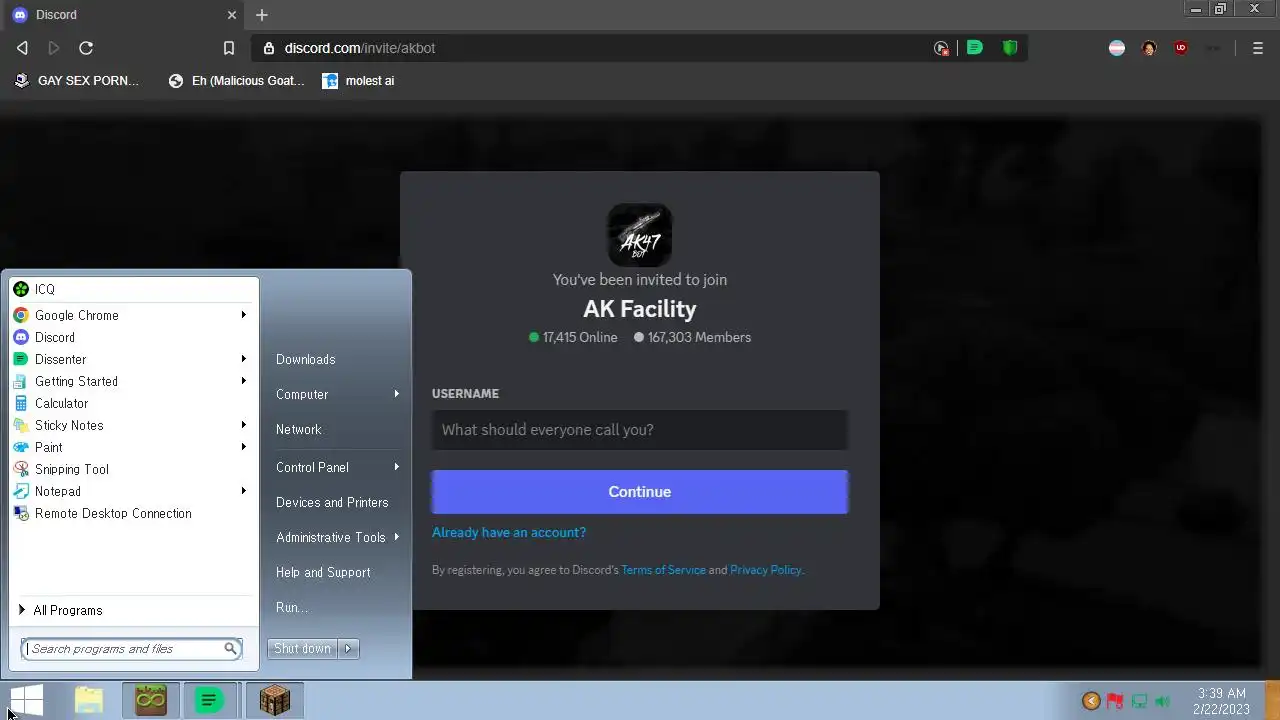Open Network from the Start menu

tap(299, 429)
